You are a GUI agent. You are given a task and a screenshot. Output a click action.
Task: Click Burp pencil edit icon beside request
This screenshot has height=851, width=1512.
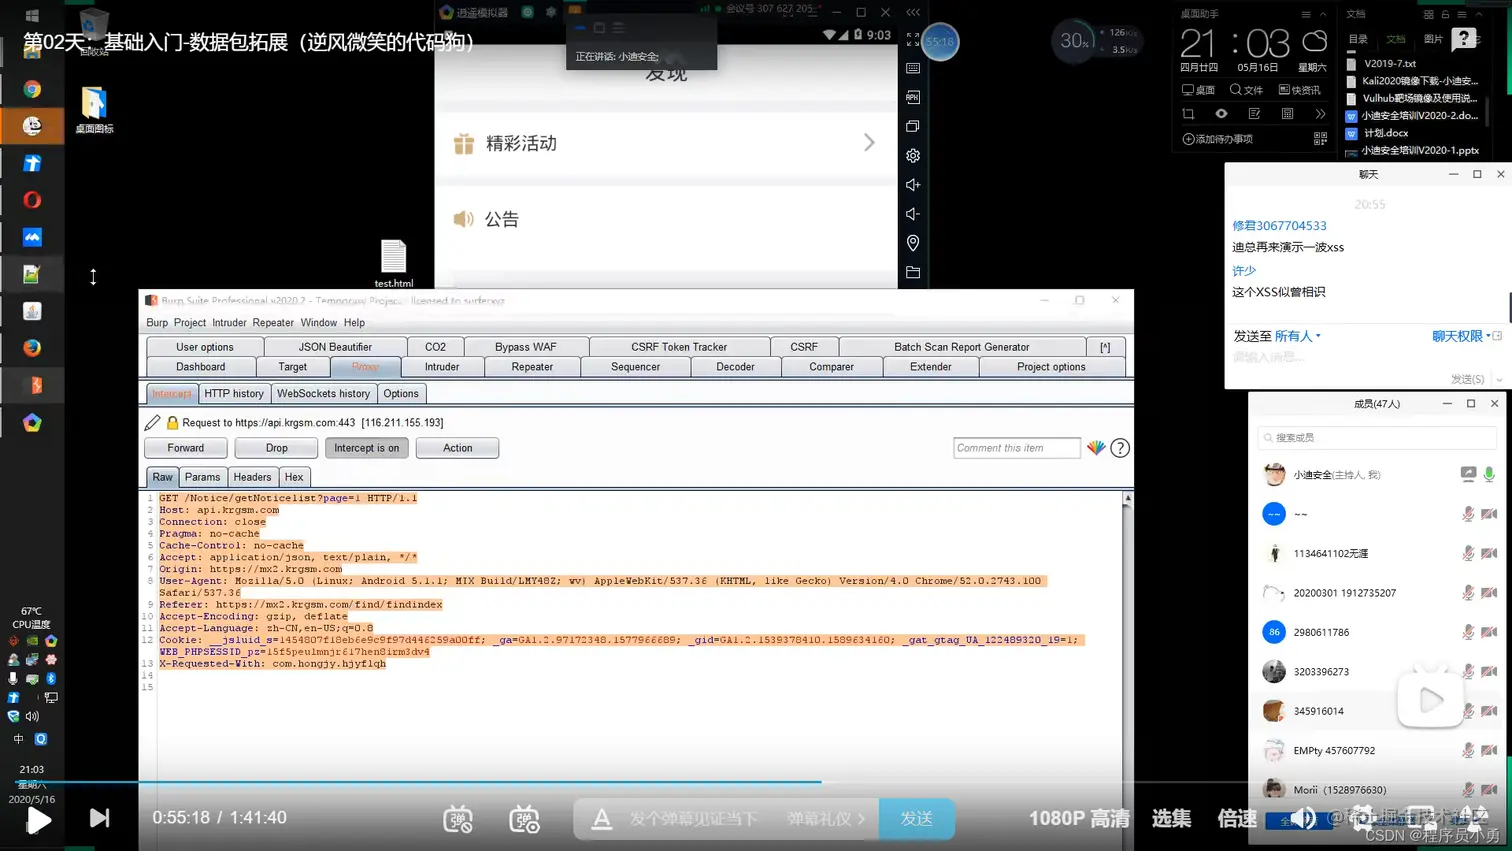(152, 423)
